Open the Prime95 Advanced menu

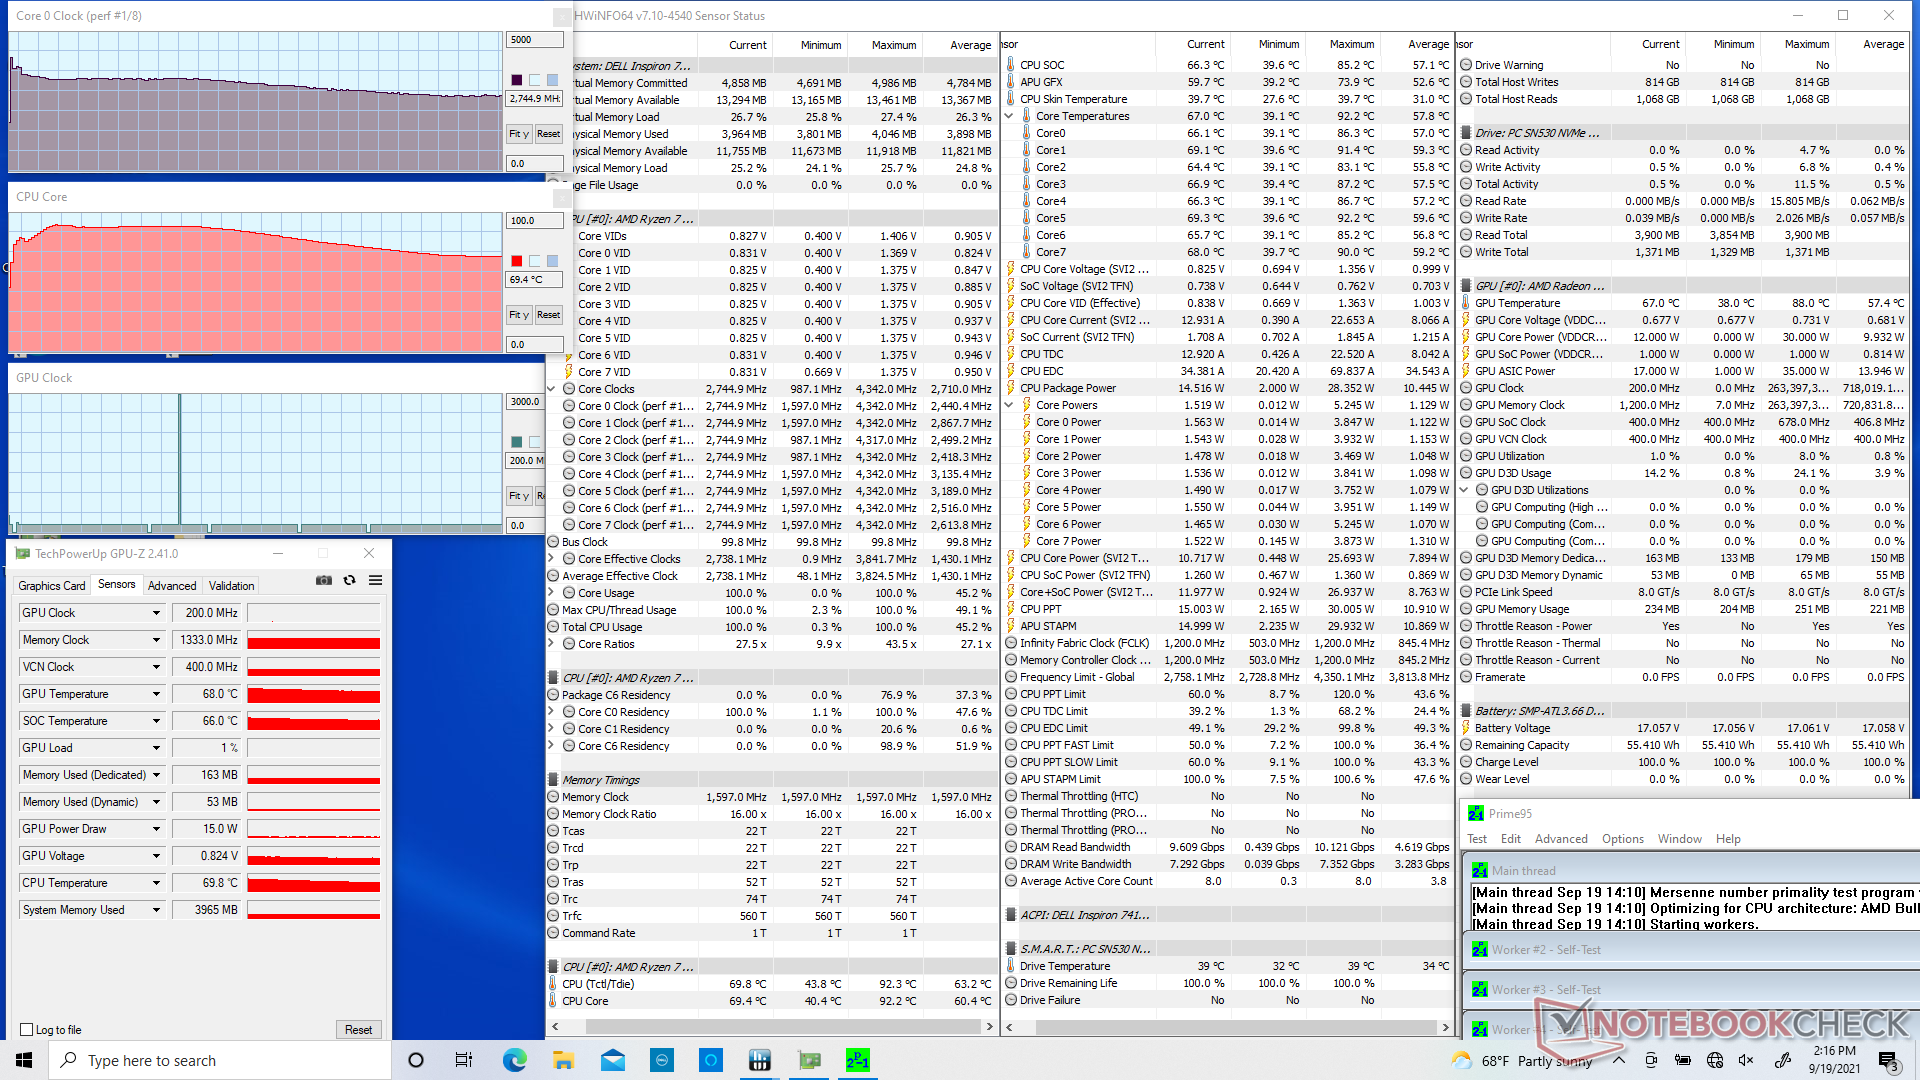tap(1560, 839)
